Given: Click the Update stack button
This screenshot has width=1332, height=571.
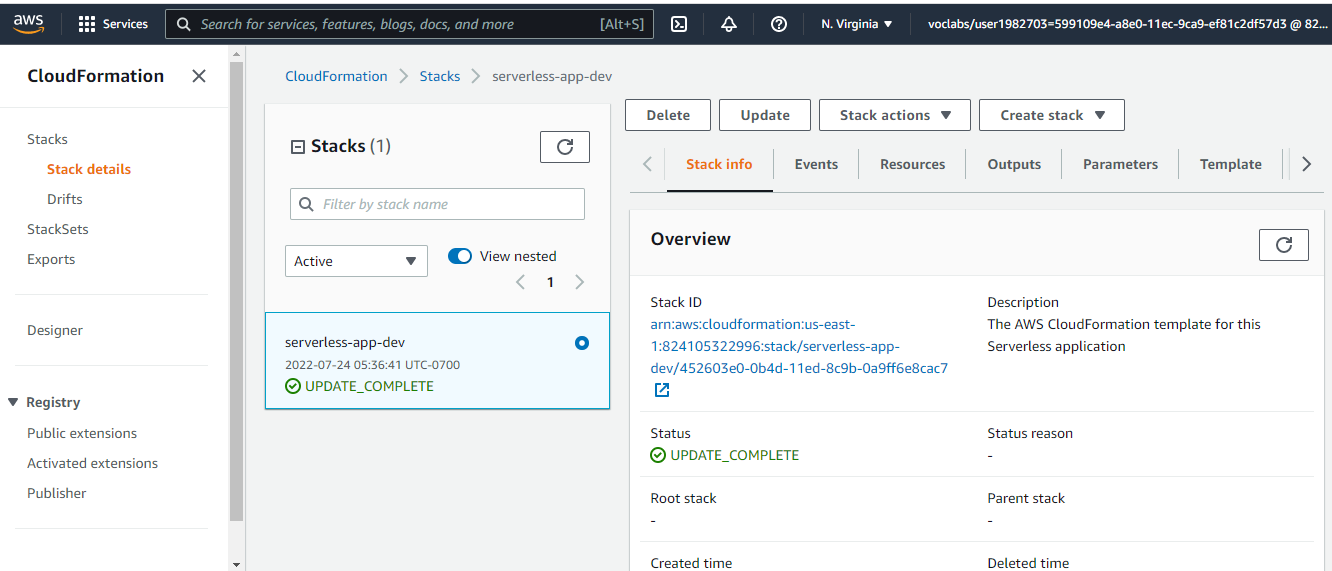Looking at the screenshot, I should click(x=765, y=115).
